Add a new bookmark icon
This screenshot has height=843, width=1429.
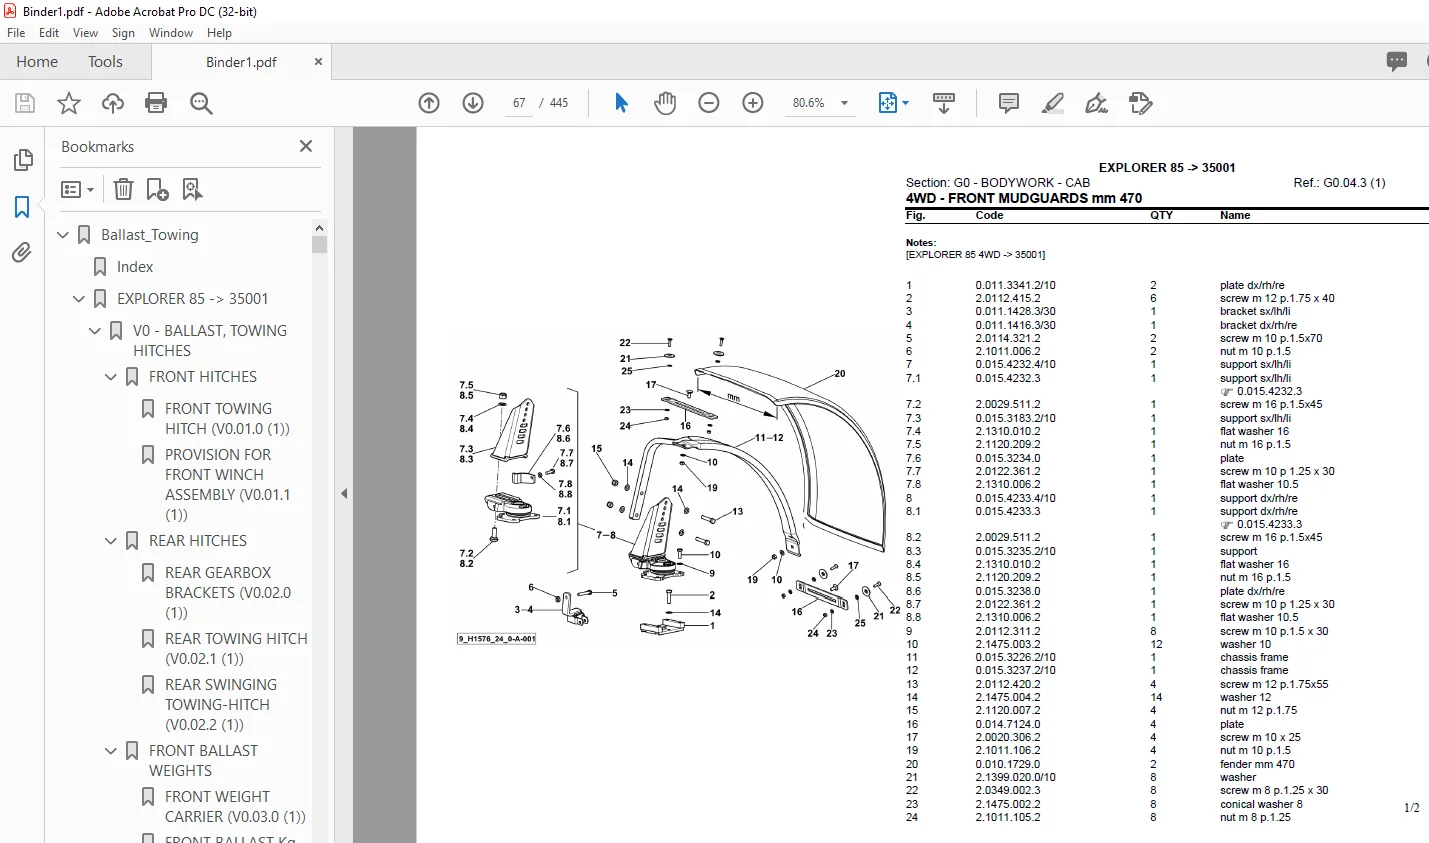[x=157, y=189]
